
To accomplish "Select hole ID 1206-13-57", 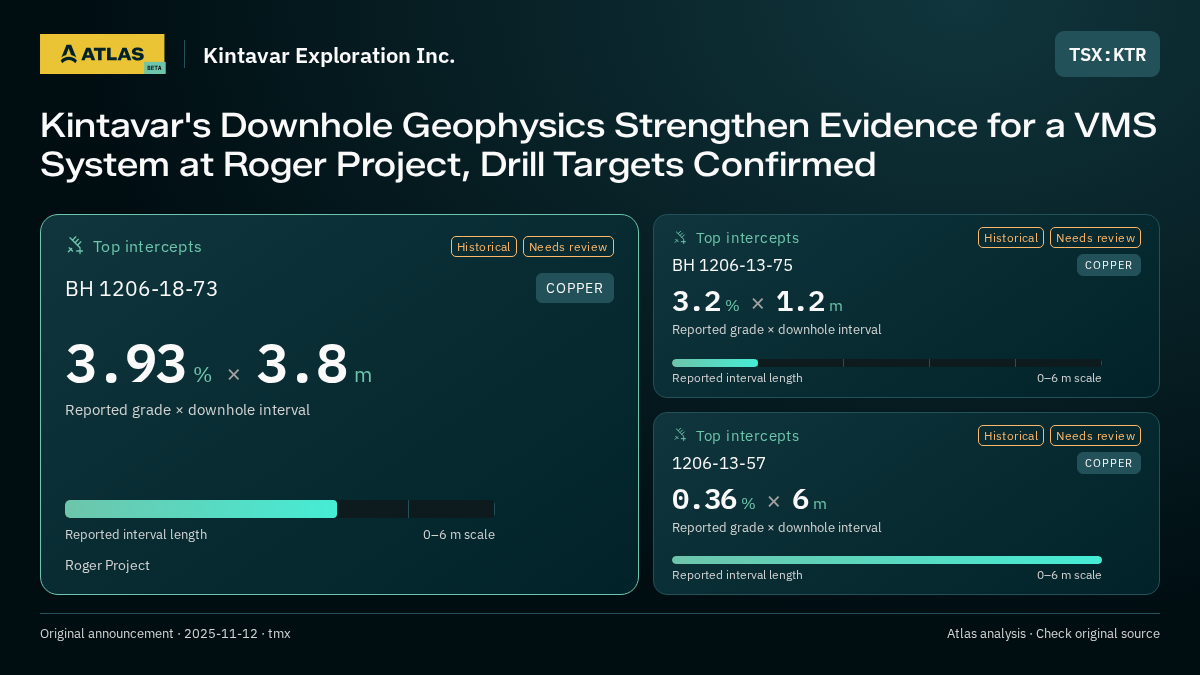I will click(719, 463).
